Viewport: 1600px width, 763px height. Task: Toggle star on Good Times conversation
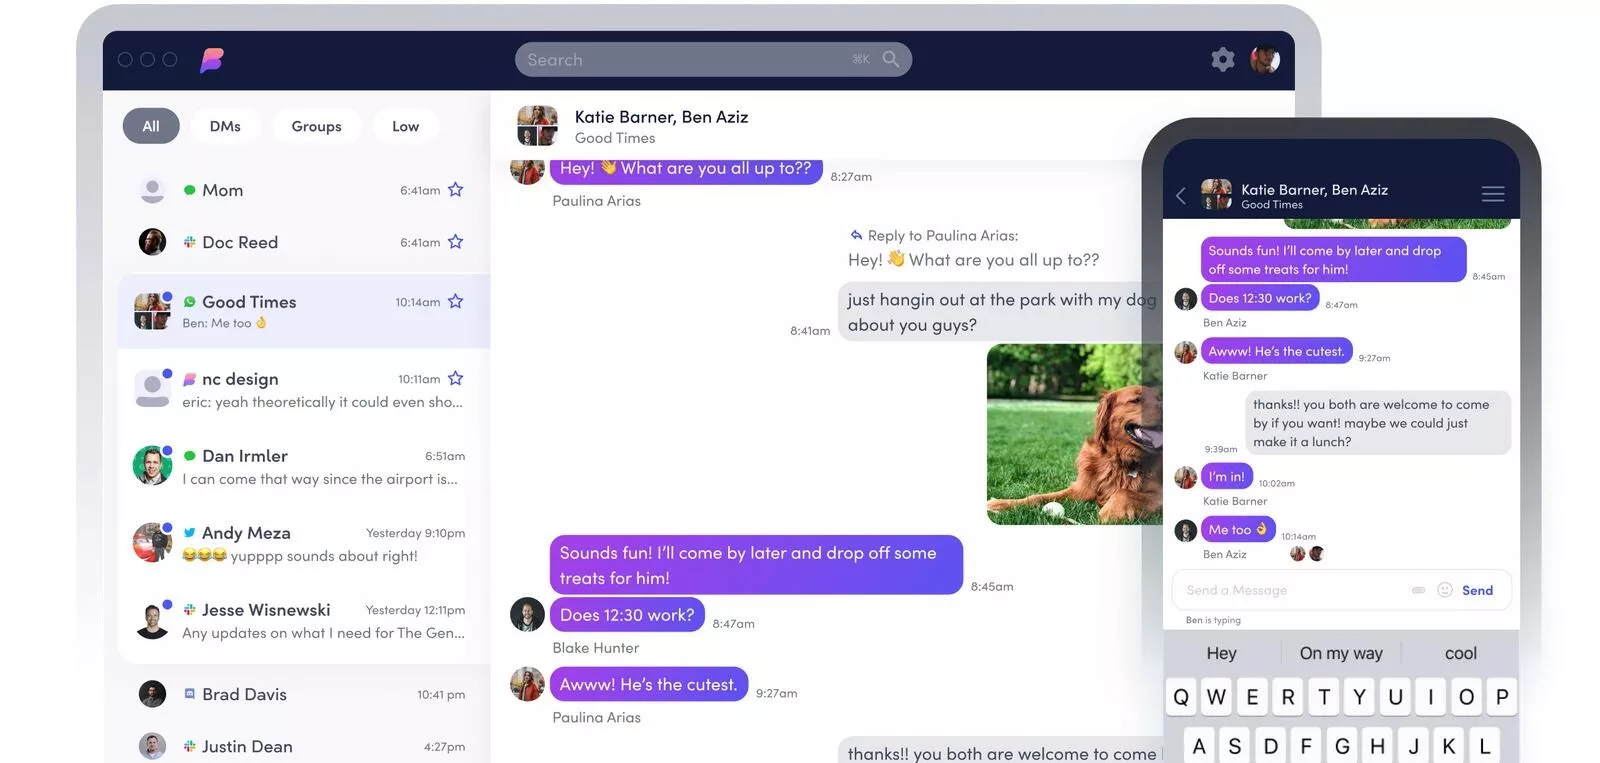coord(455,302)
